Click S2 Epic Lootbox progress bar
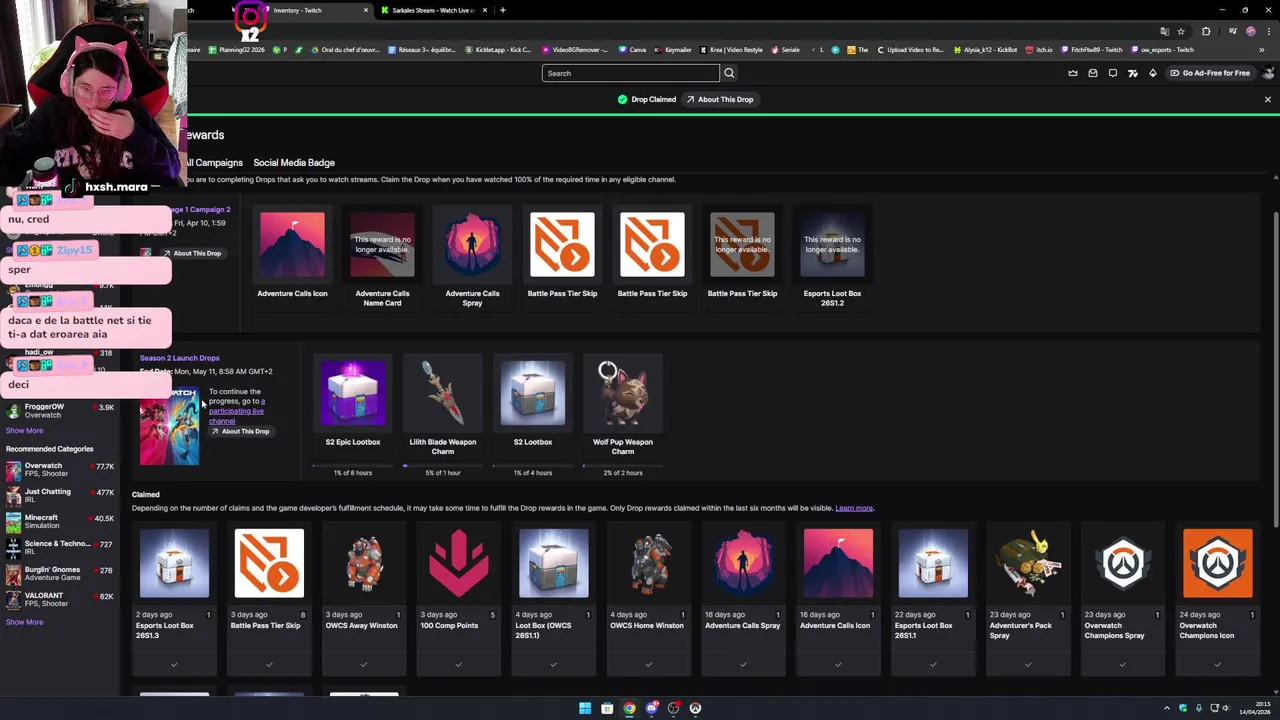 353,465
